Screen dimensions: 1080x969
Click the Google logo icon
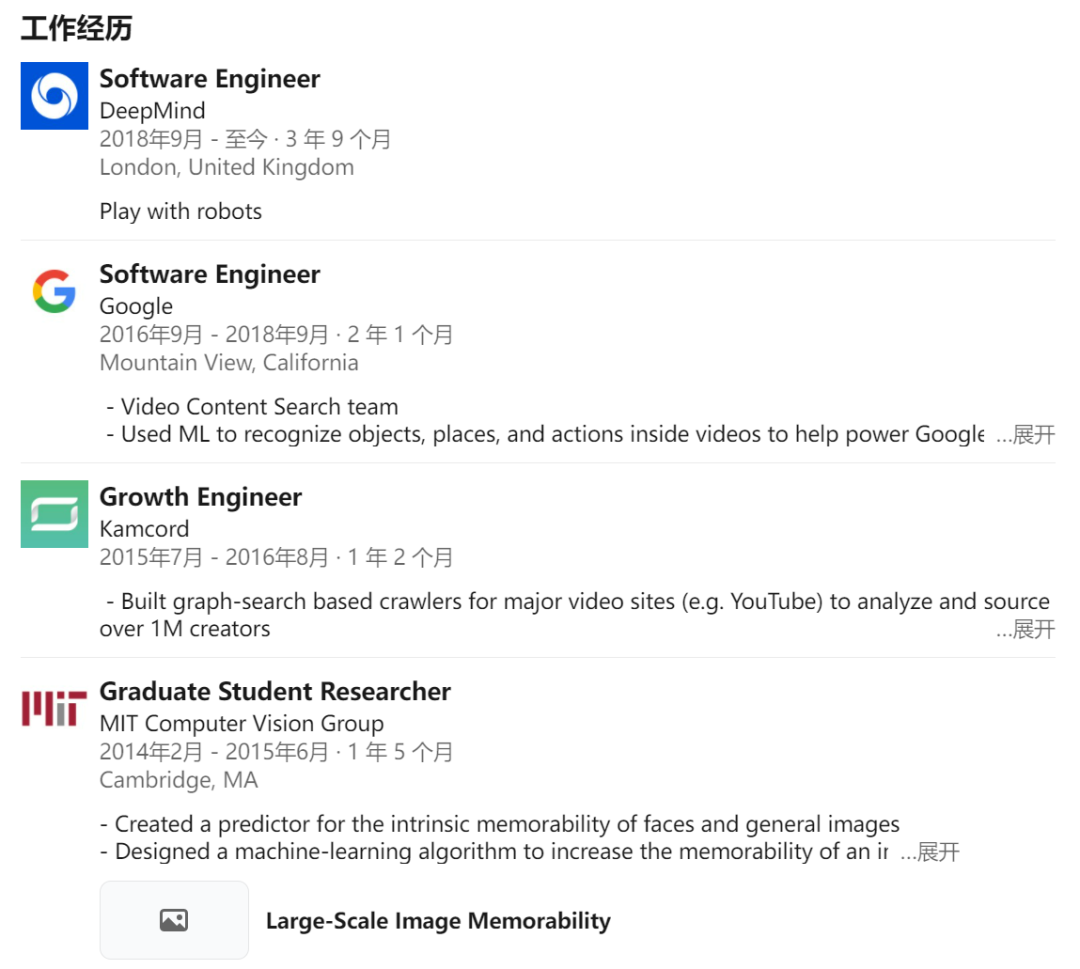54,291
